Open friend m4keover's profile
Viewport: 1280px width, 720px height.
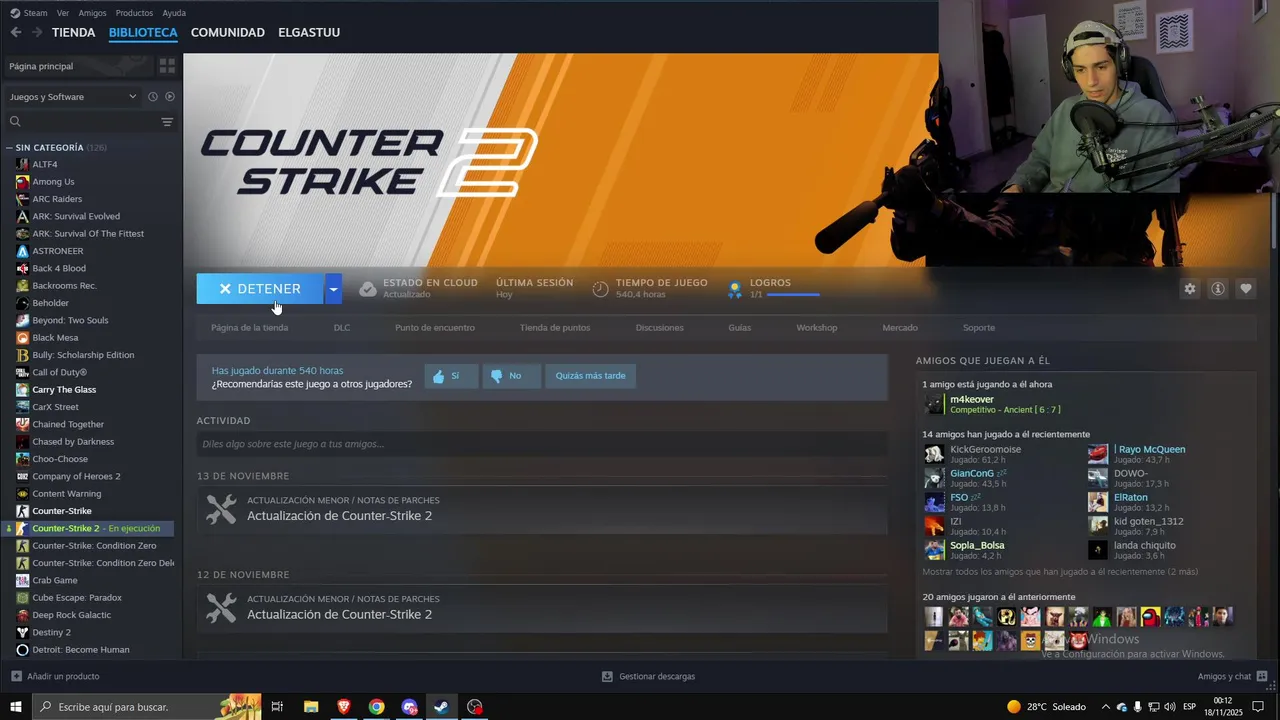(x=971, y=399)
